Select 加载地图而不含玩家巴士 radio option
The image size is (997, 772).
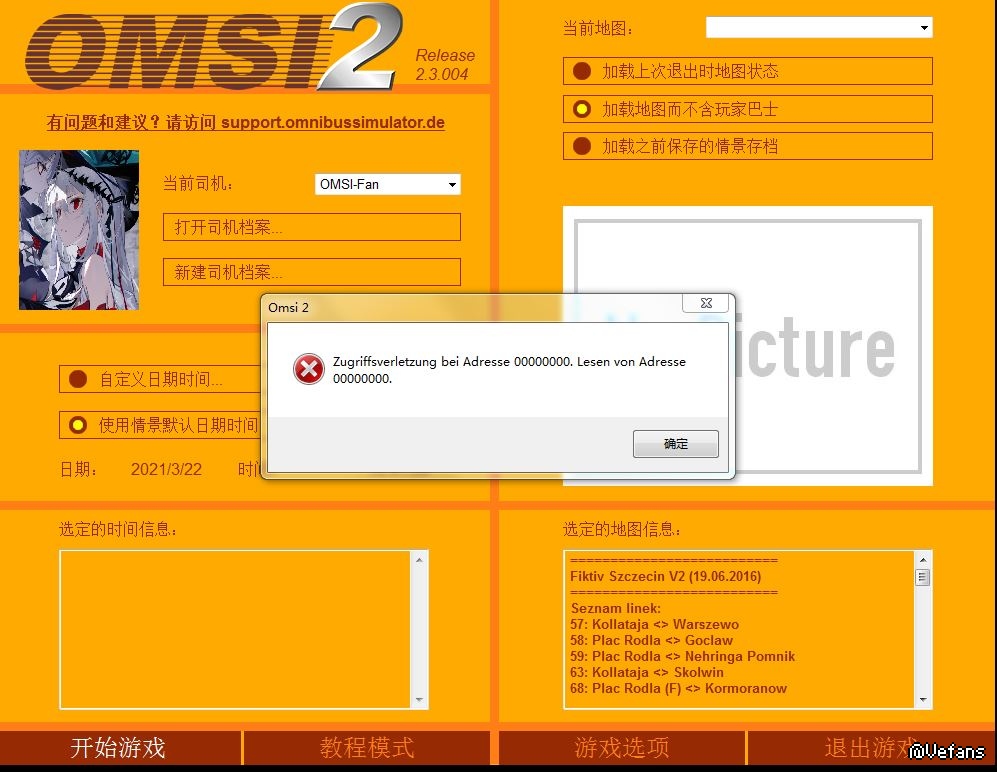pyautogui.click(x=748, y=109)
